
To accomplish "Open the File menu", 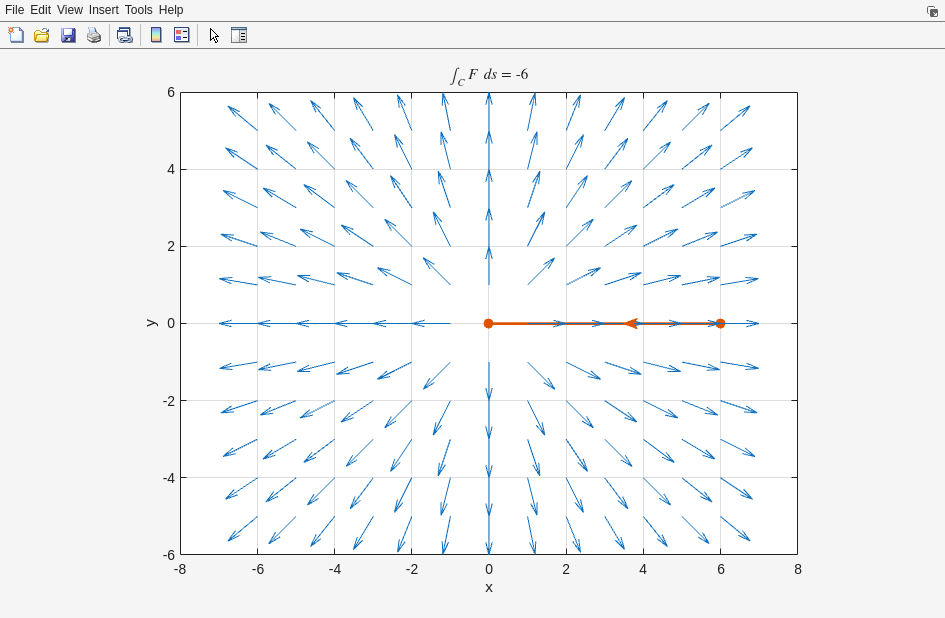I will 14,10.
